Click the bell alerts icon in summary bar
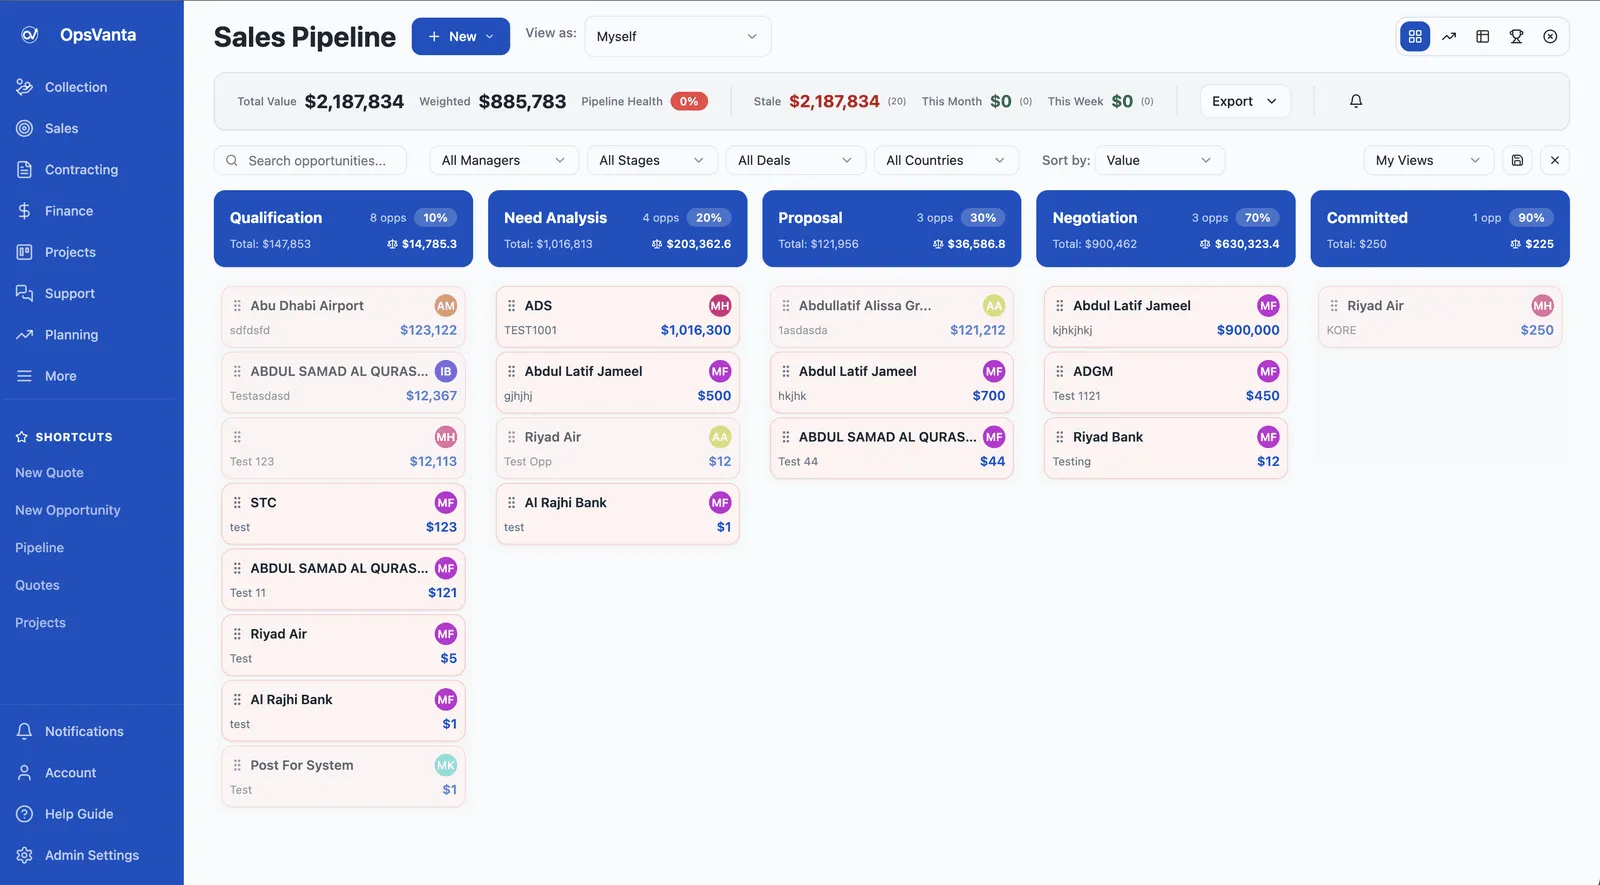This screenshot has height=885, width=1600. (x=1356, y=101)
